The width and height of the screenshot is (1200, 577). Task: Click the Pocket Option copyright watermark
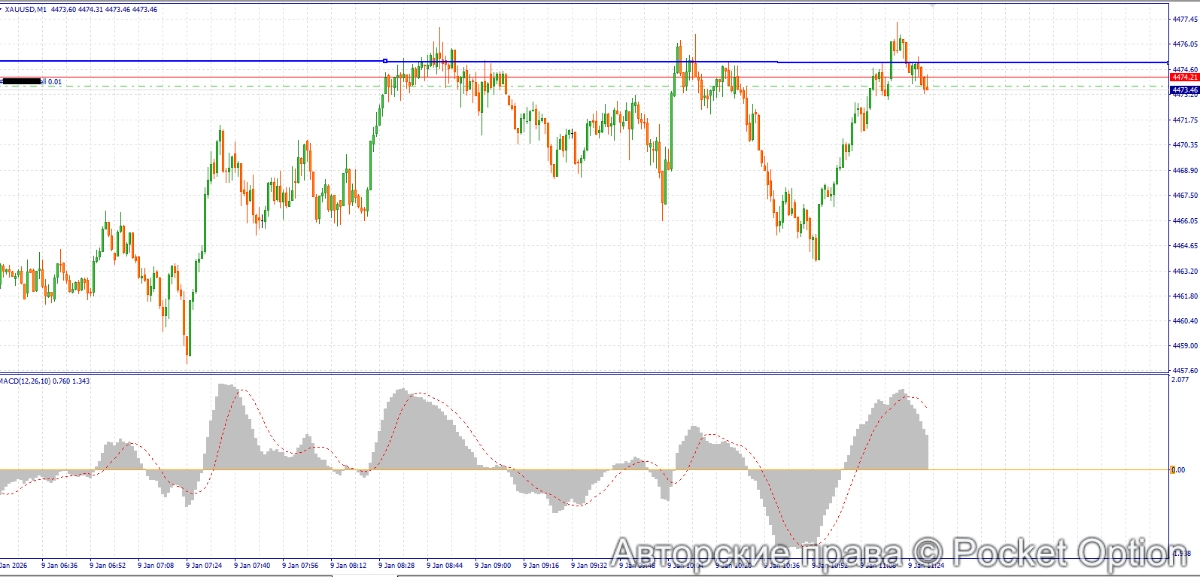tap(890, 553)
